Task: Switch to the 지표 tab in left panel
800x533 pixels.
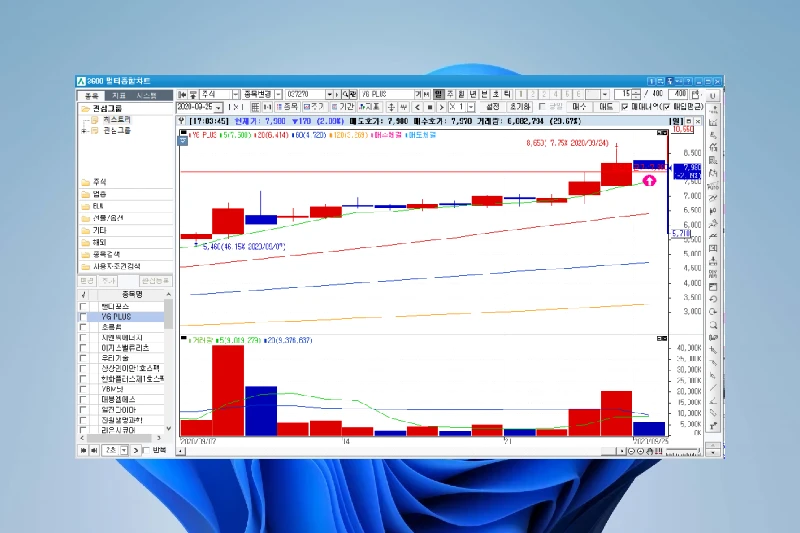Action: pyautogui.click(x=118, y=95)
